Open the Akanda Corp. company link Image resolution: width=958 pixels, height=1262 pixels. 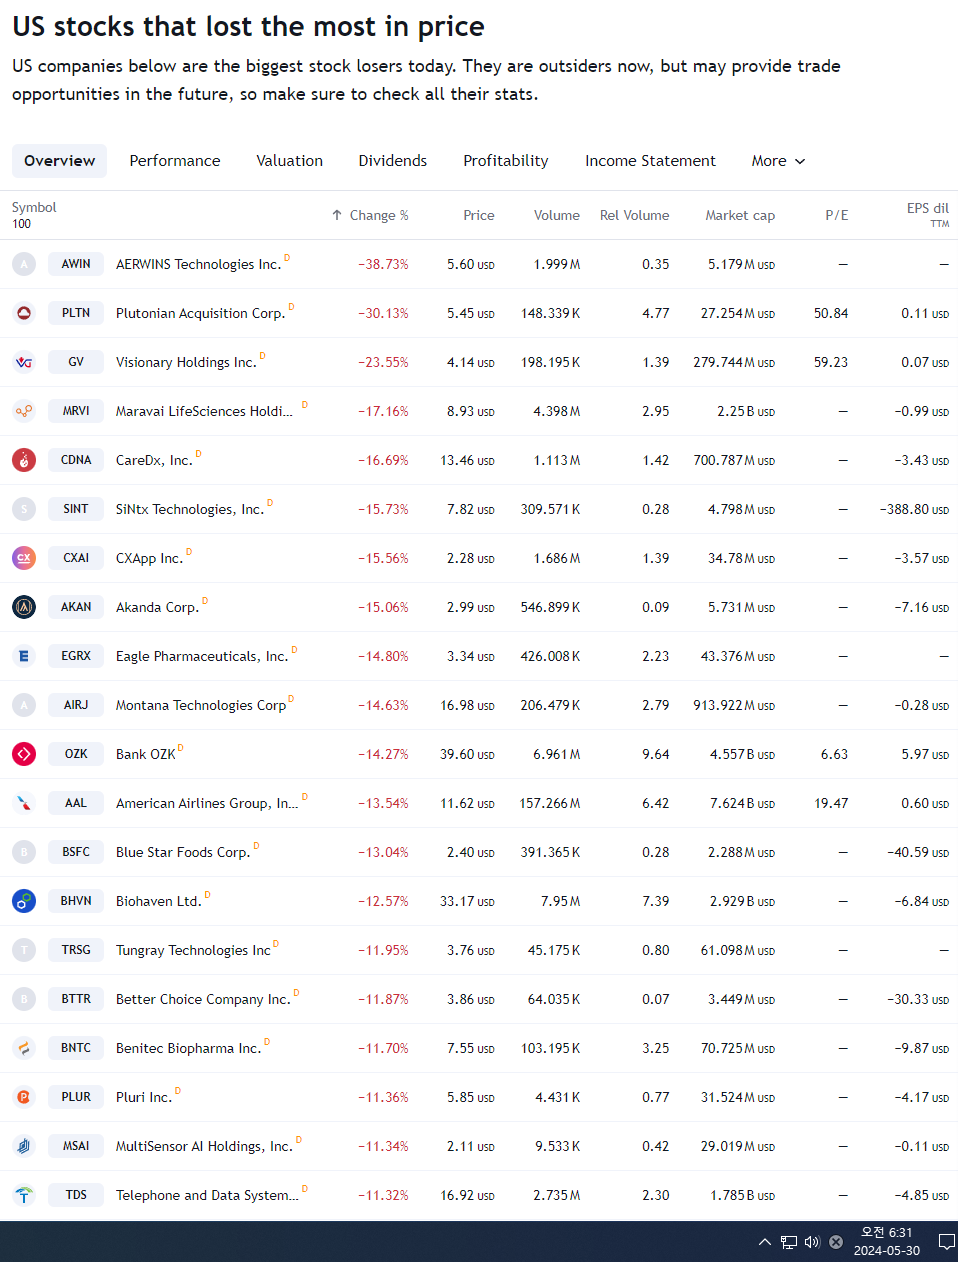tap(158, 607)
